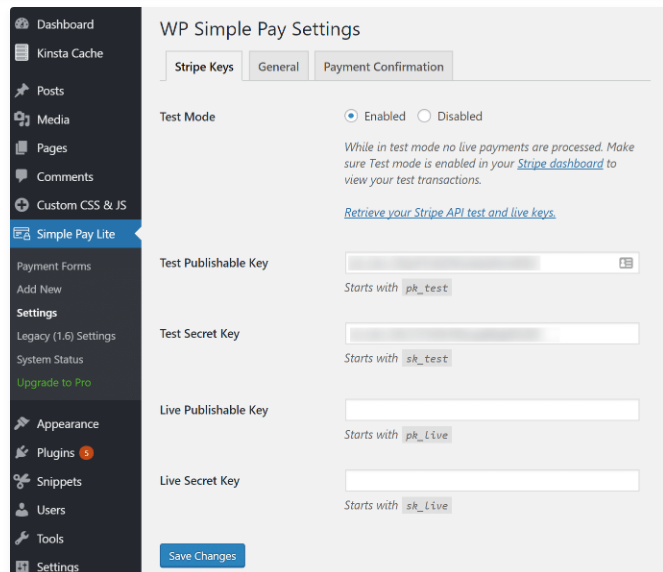This screenshot has height=572, width=663.
Task: Select the Enabled test mode radio button
Action: [351, 116]
